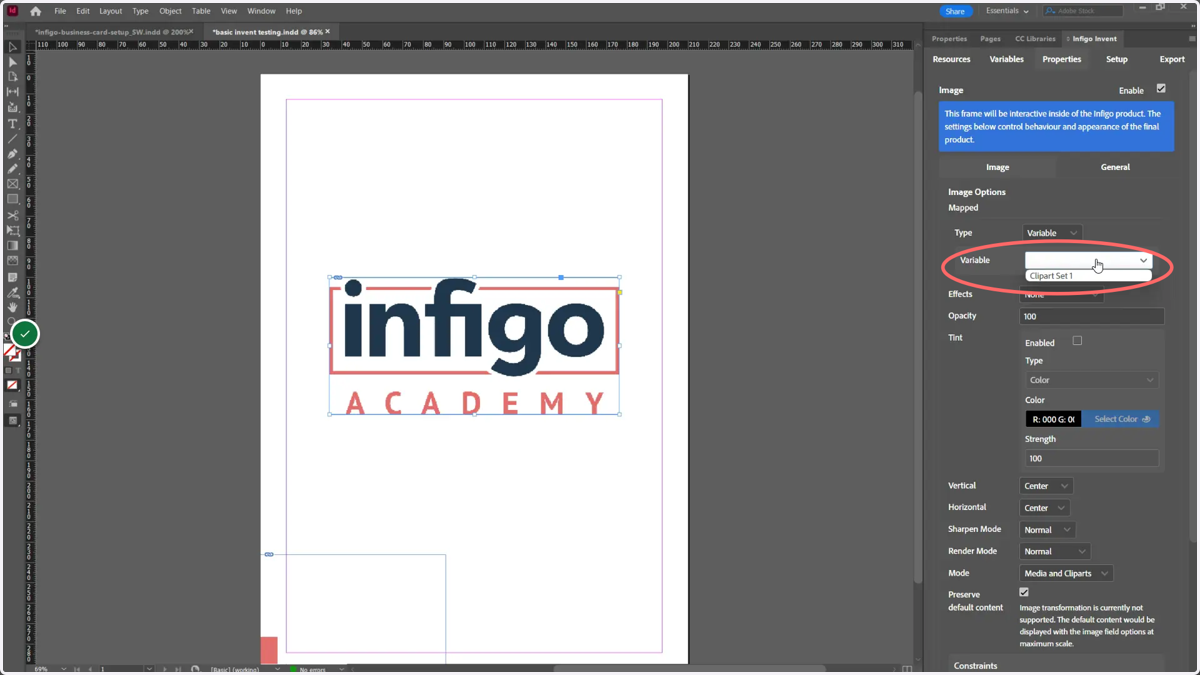Enable the Tint checkbox
The image size is (1200, 675).
click(x=1077, y=341)
